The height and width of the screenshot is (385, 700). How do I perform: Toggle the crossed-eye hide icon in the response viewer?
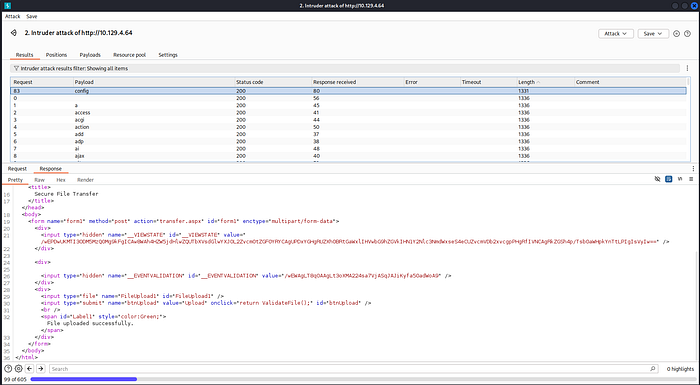tap(657, 179)
